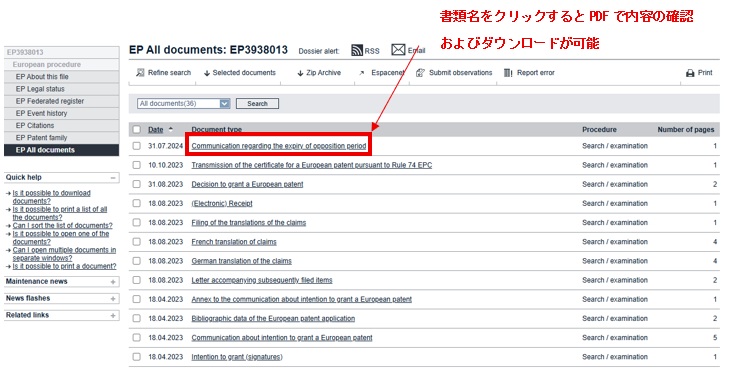Open German translation of the claims
Screen dimensions: 729x378
(x=241, y=261)
